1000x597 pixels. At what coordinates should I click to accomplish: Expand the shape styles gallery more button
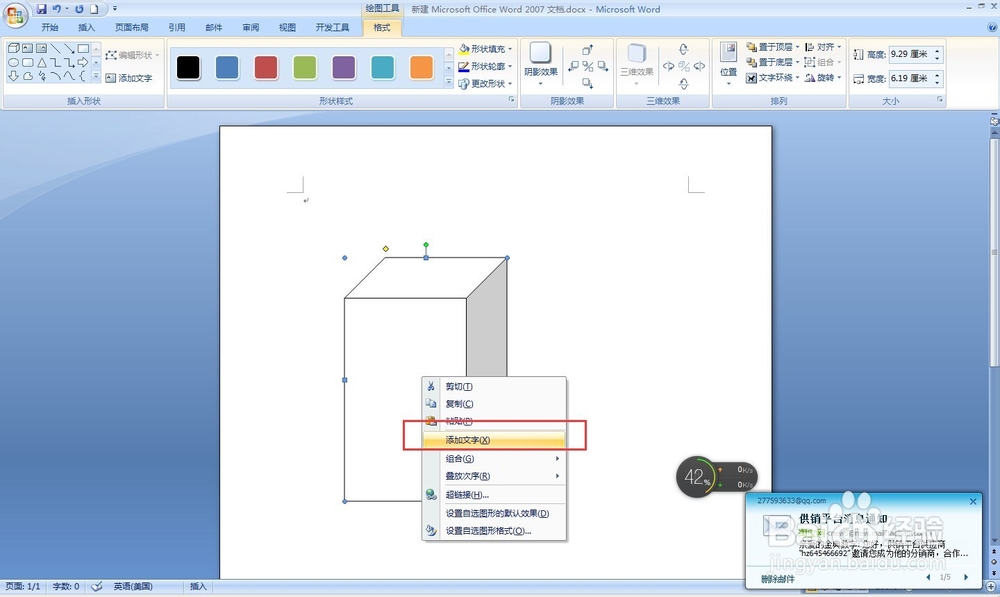tap(448, 82)
